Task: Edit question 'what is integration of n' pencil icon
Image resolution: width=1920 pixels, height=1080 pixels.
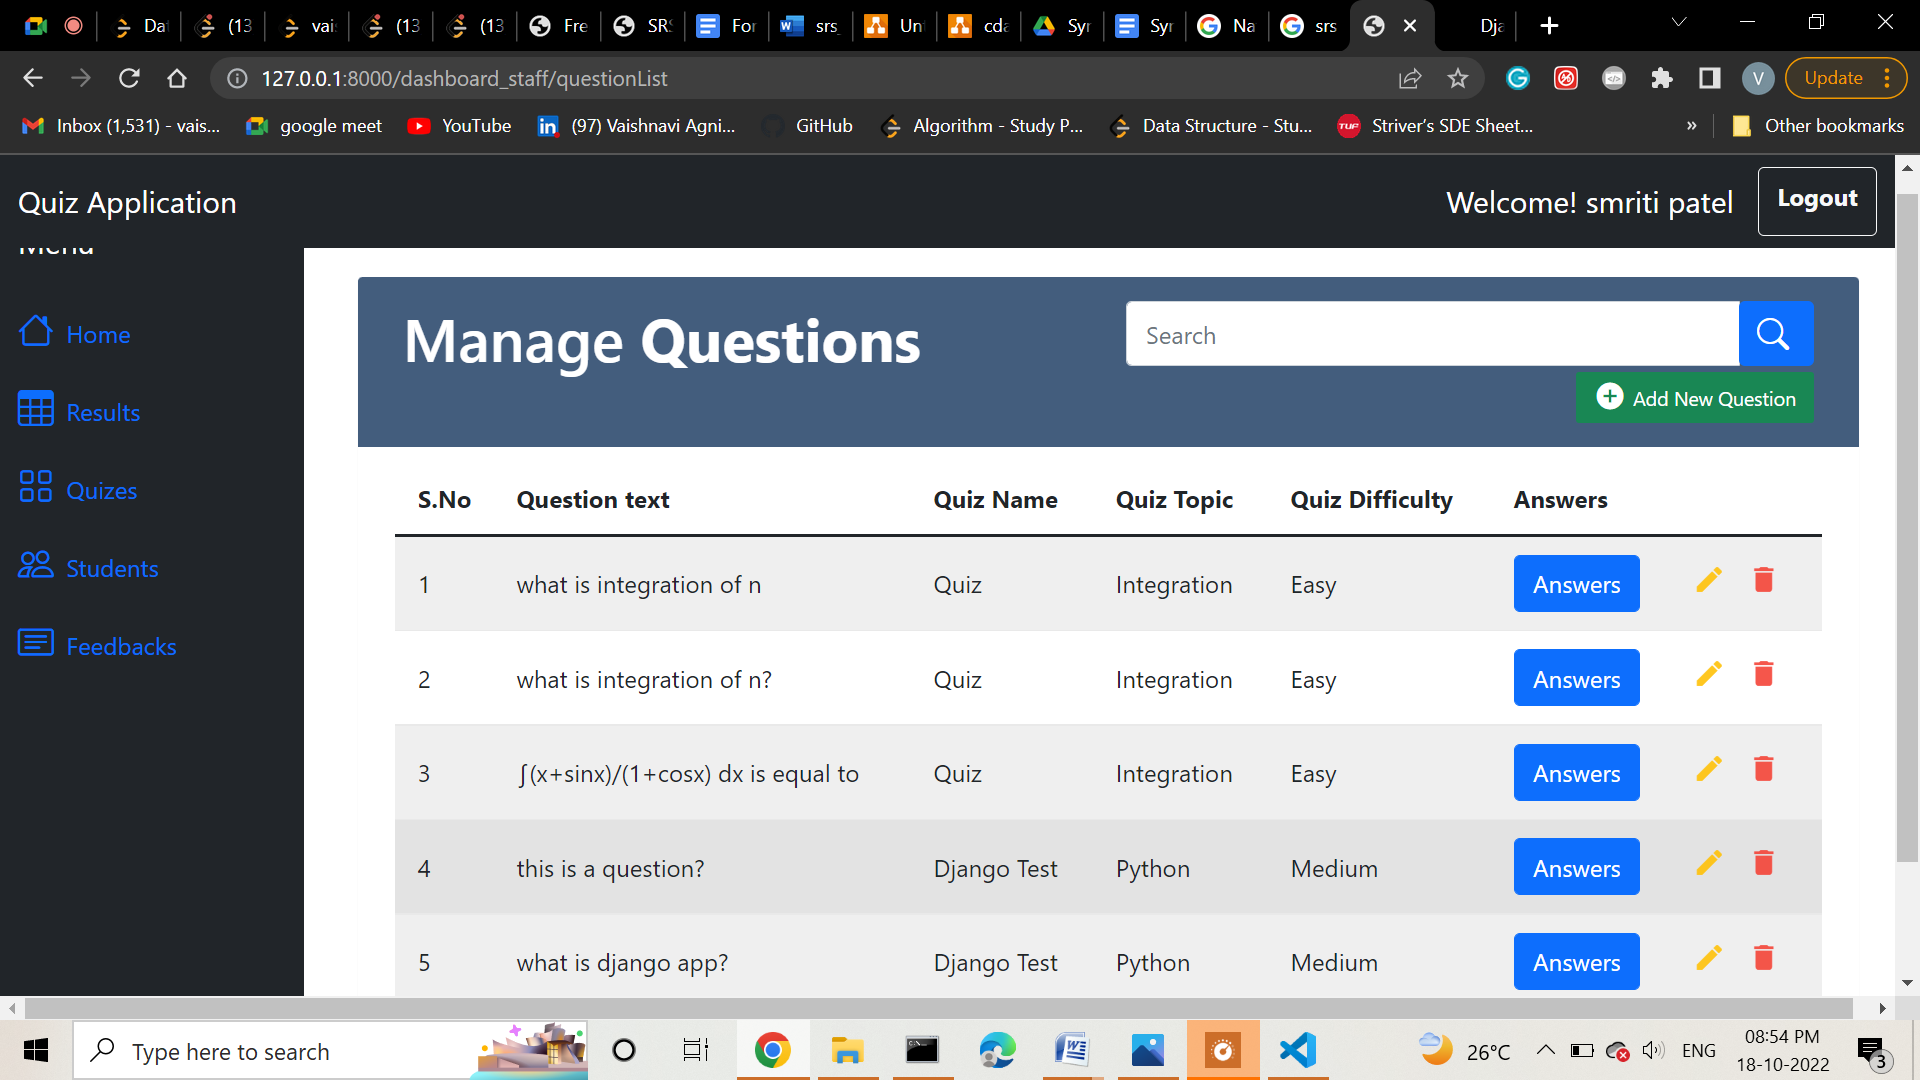Action: click(1709, 580)
